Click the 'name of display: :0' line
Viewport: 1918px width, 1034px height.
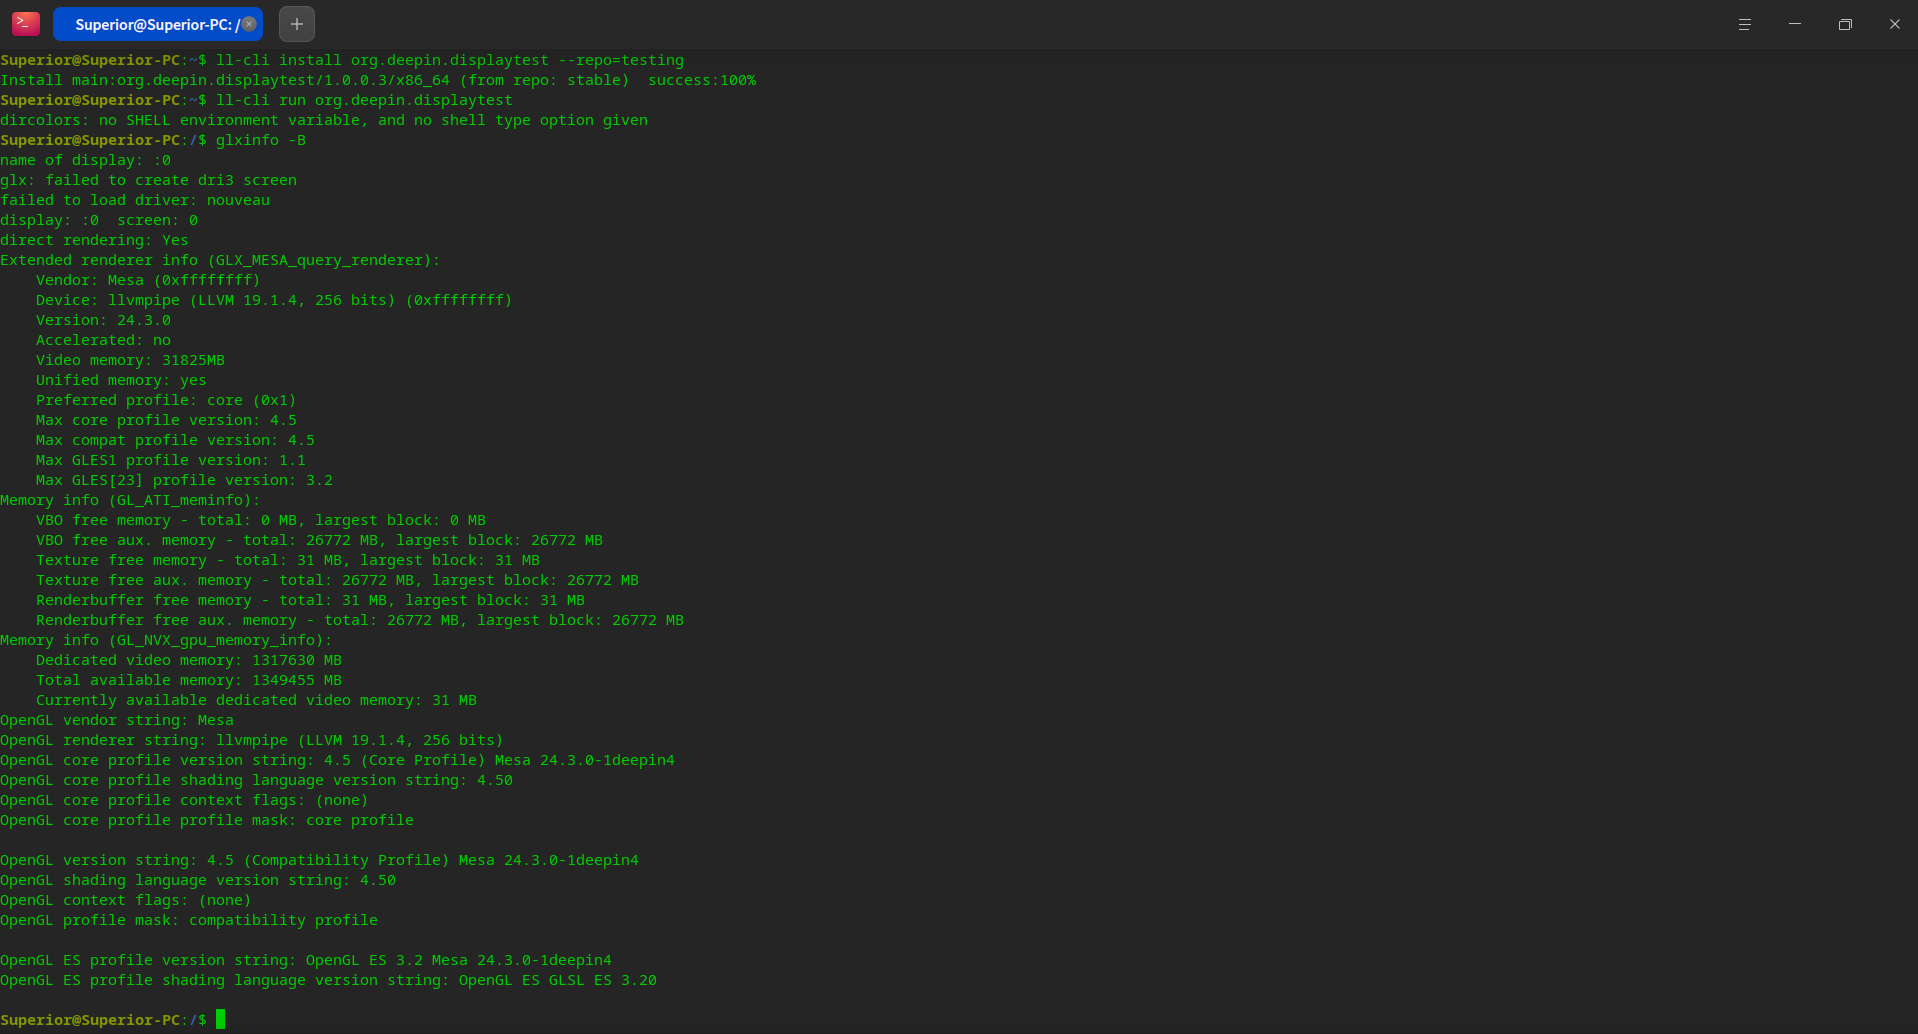pos(85,160)
